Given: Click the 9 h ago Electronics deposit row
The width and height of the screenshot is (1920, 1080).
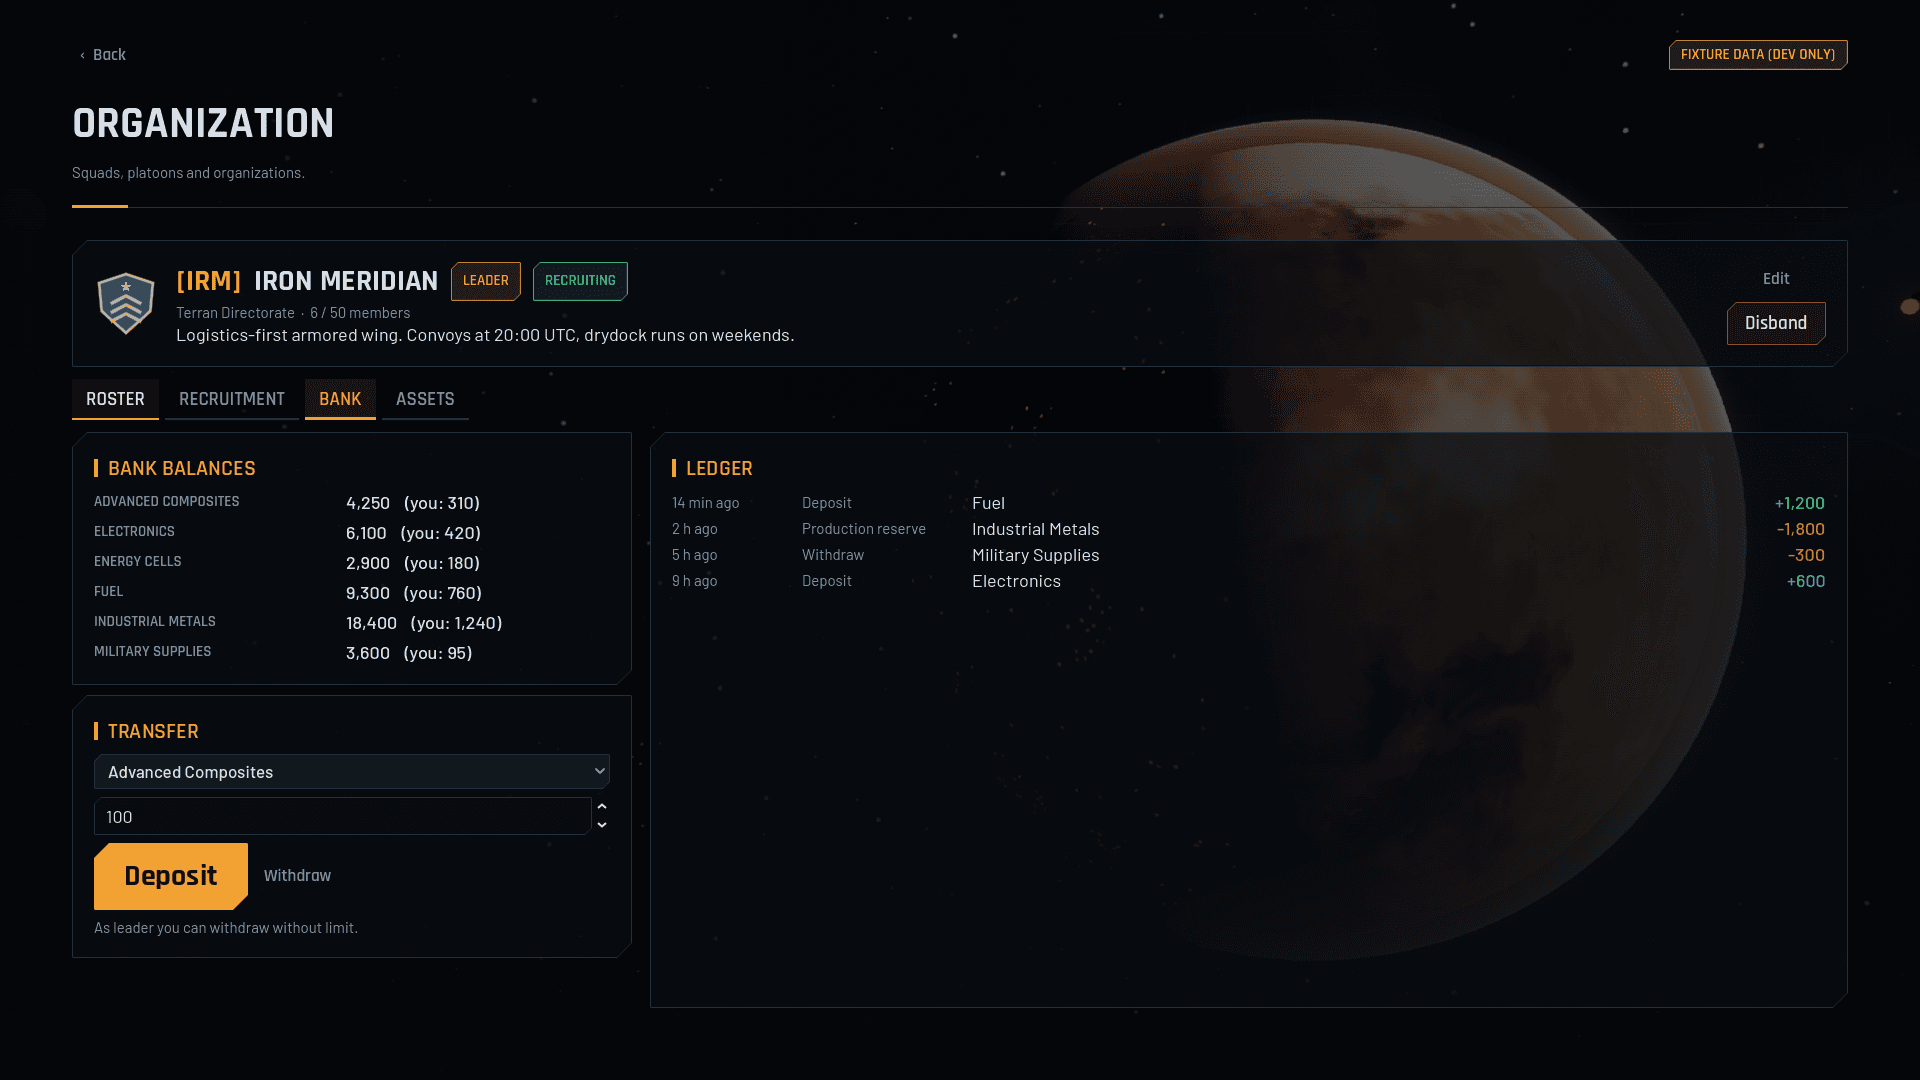Looking at the screenshot, I should pos(1248,581).
